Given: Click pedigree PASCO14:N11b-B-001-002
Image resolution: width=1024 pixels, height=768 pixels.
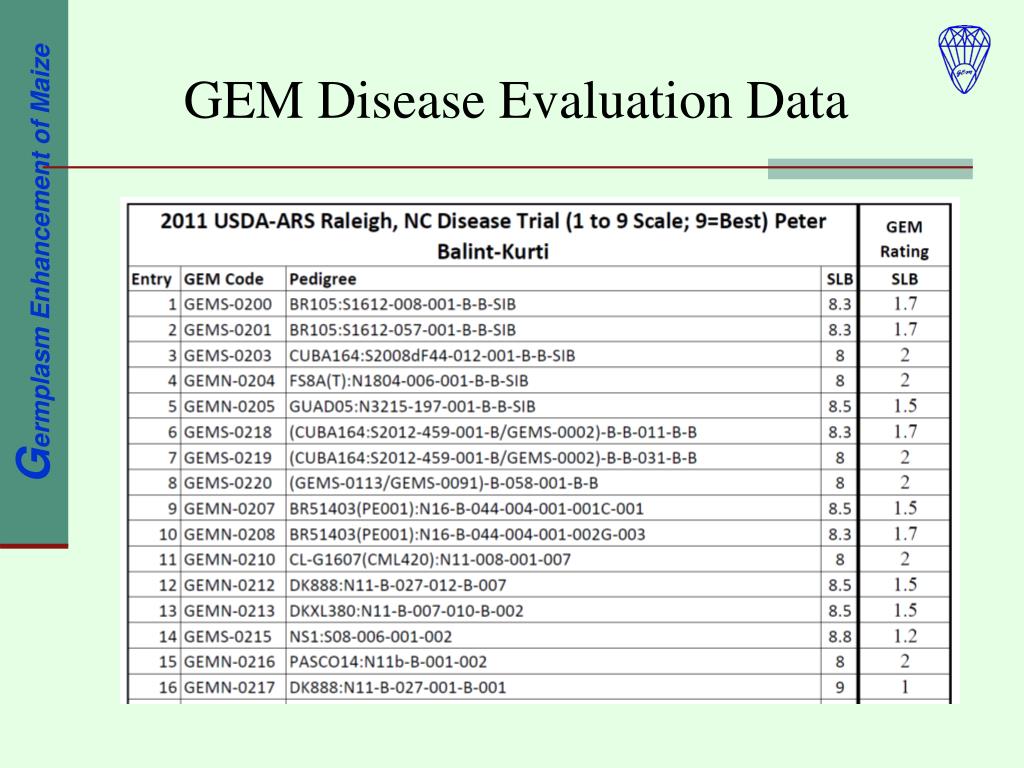Looking at the screenshot, I should [x=388, y=662].
